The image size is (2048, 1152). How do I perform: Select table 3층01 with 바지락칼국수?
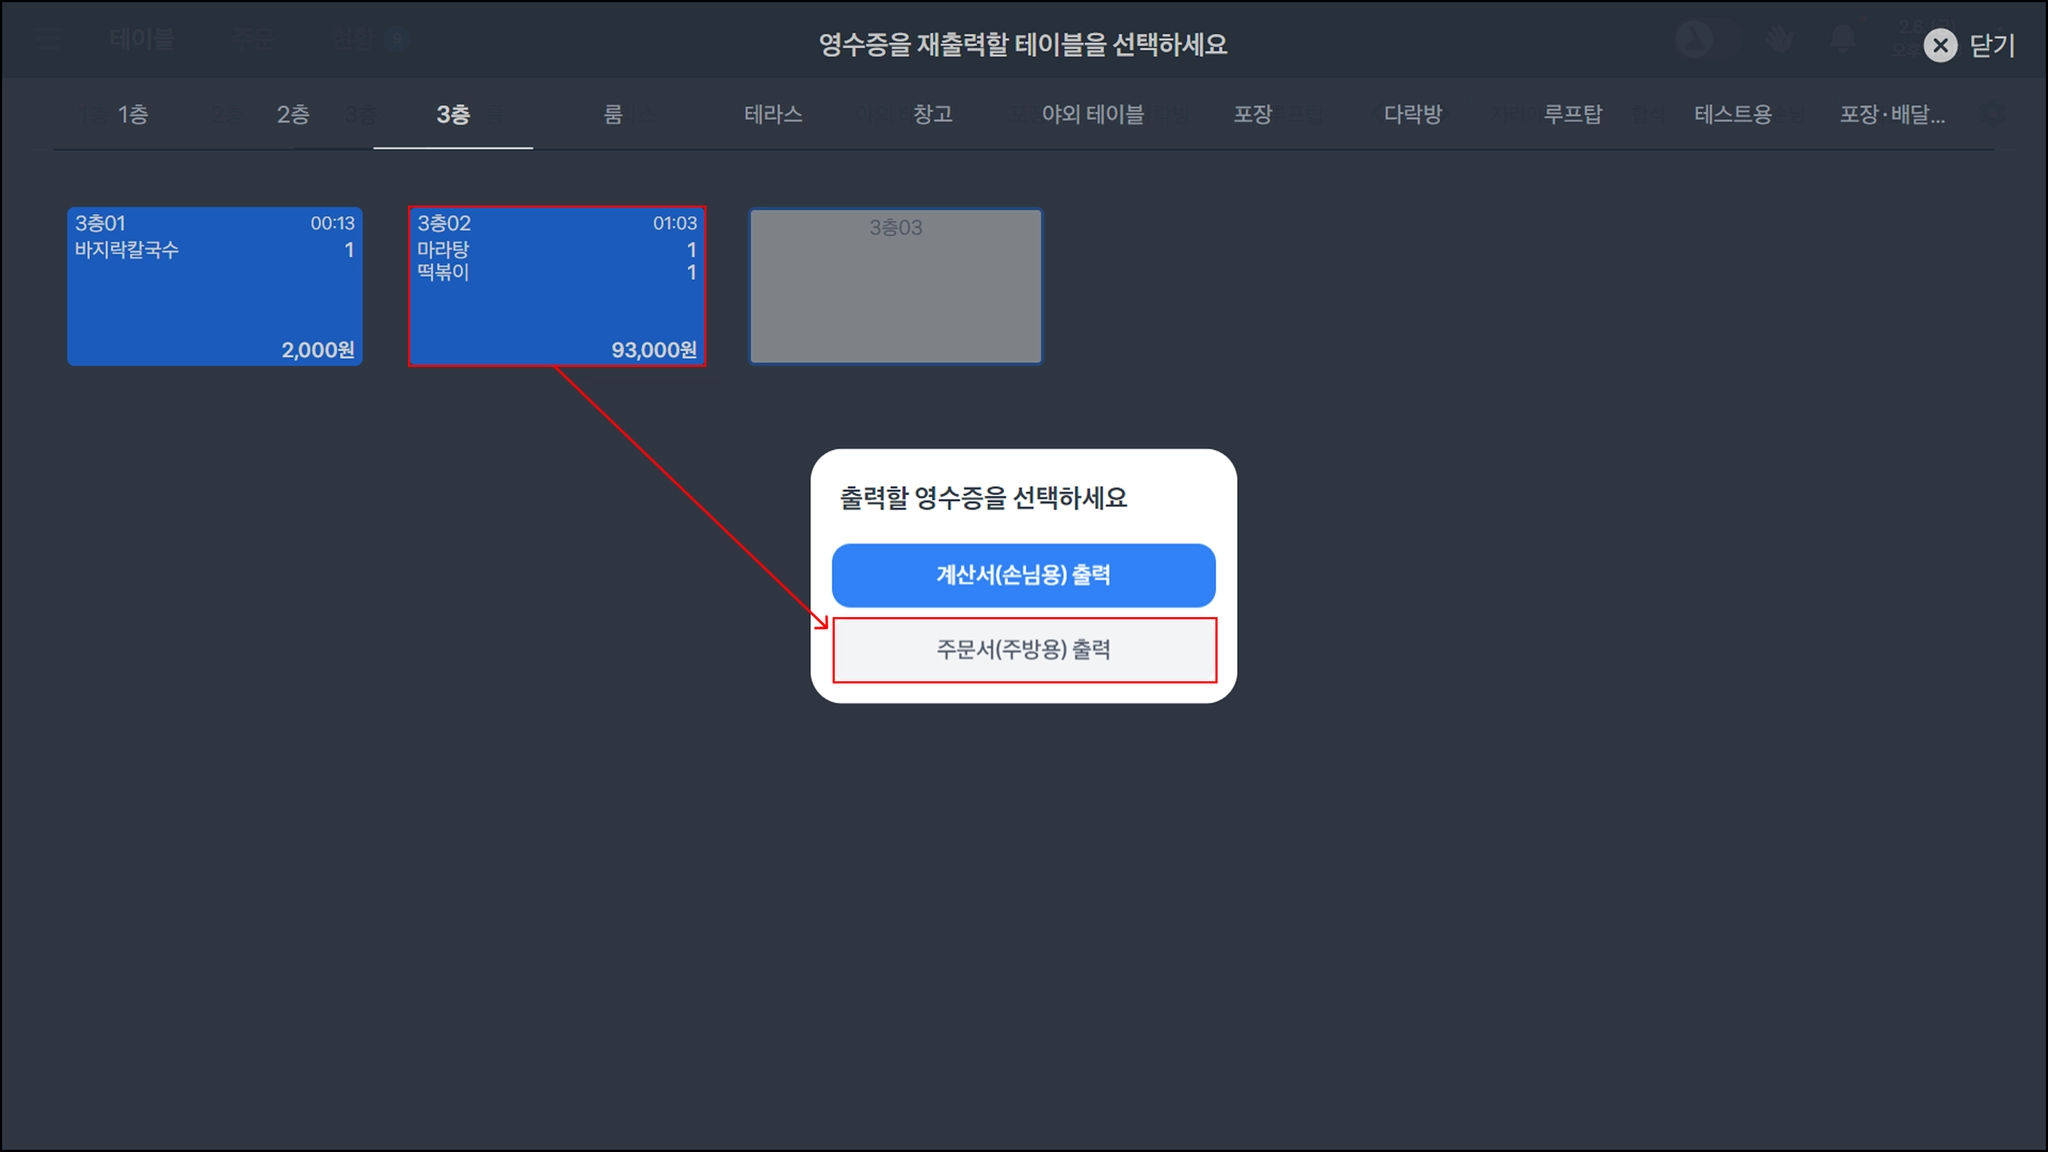[215, 286]
